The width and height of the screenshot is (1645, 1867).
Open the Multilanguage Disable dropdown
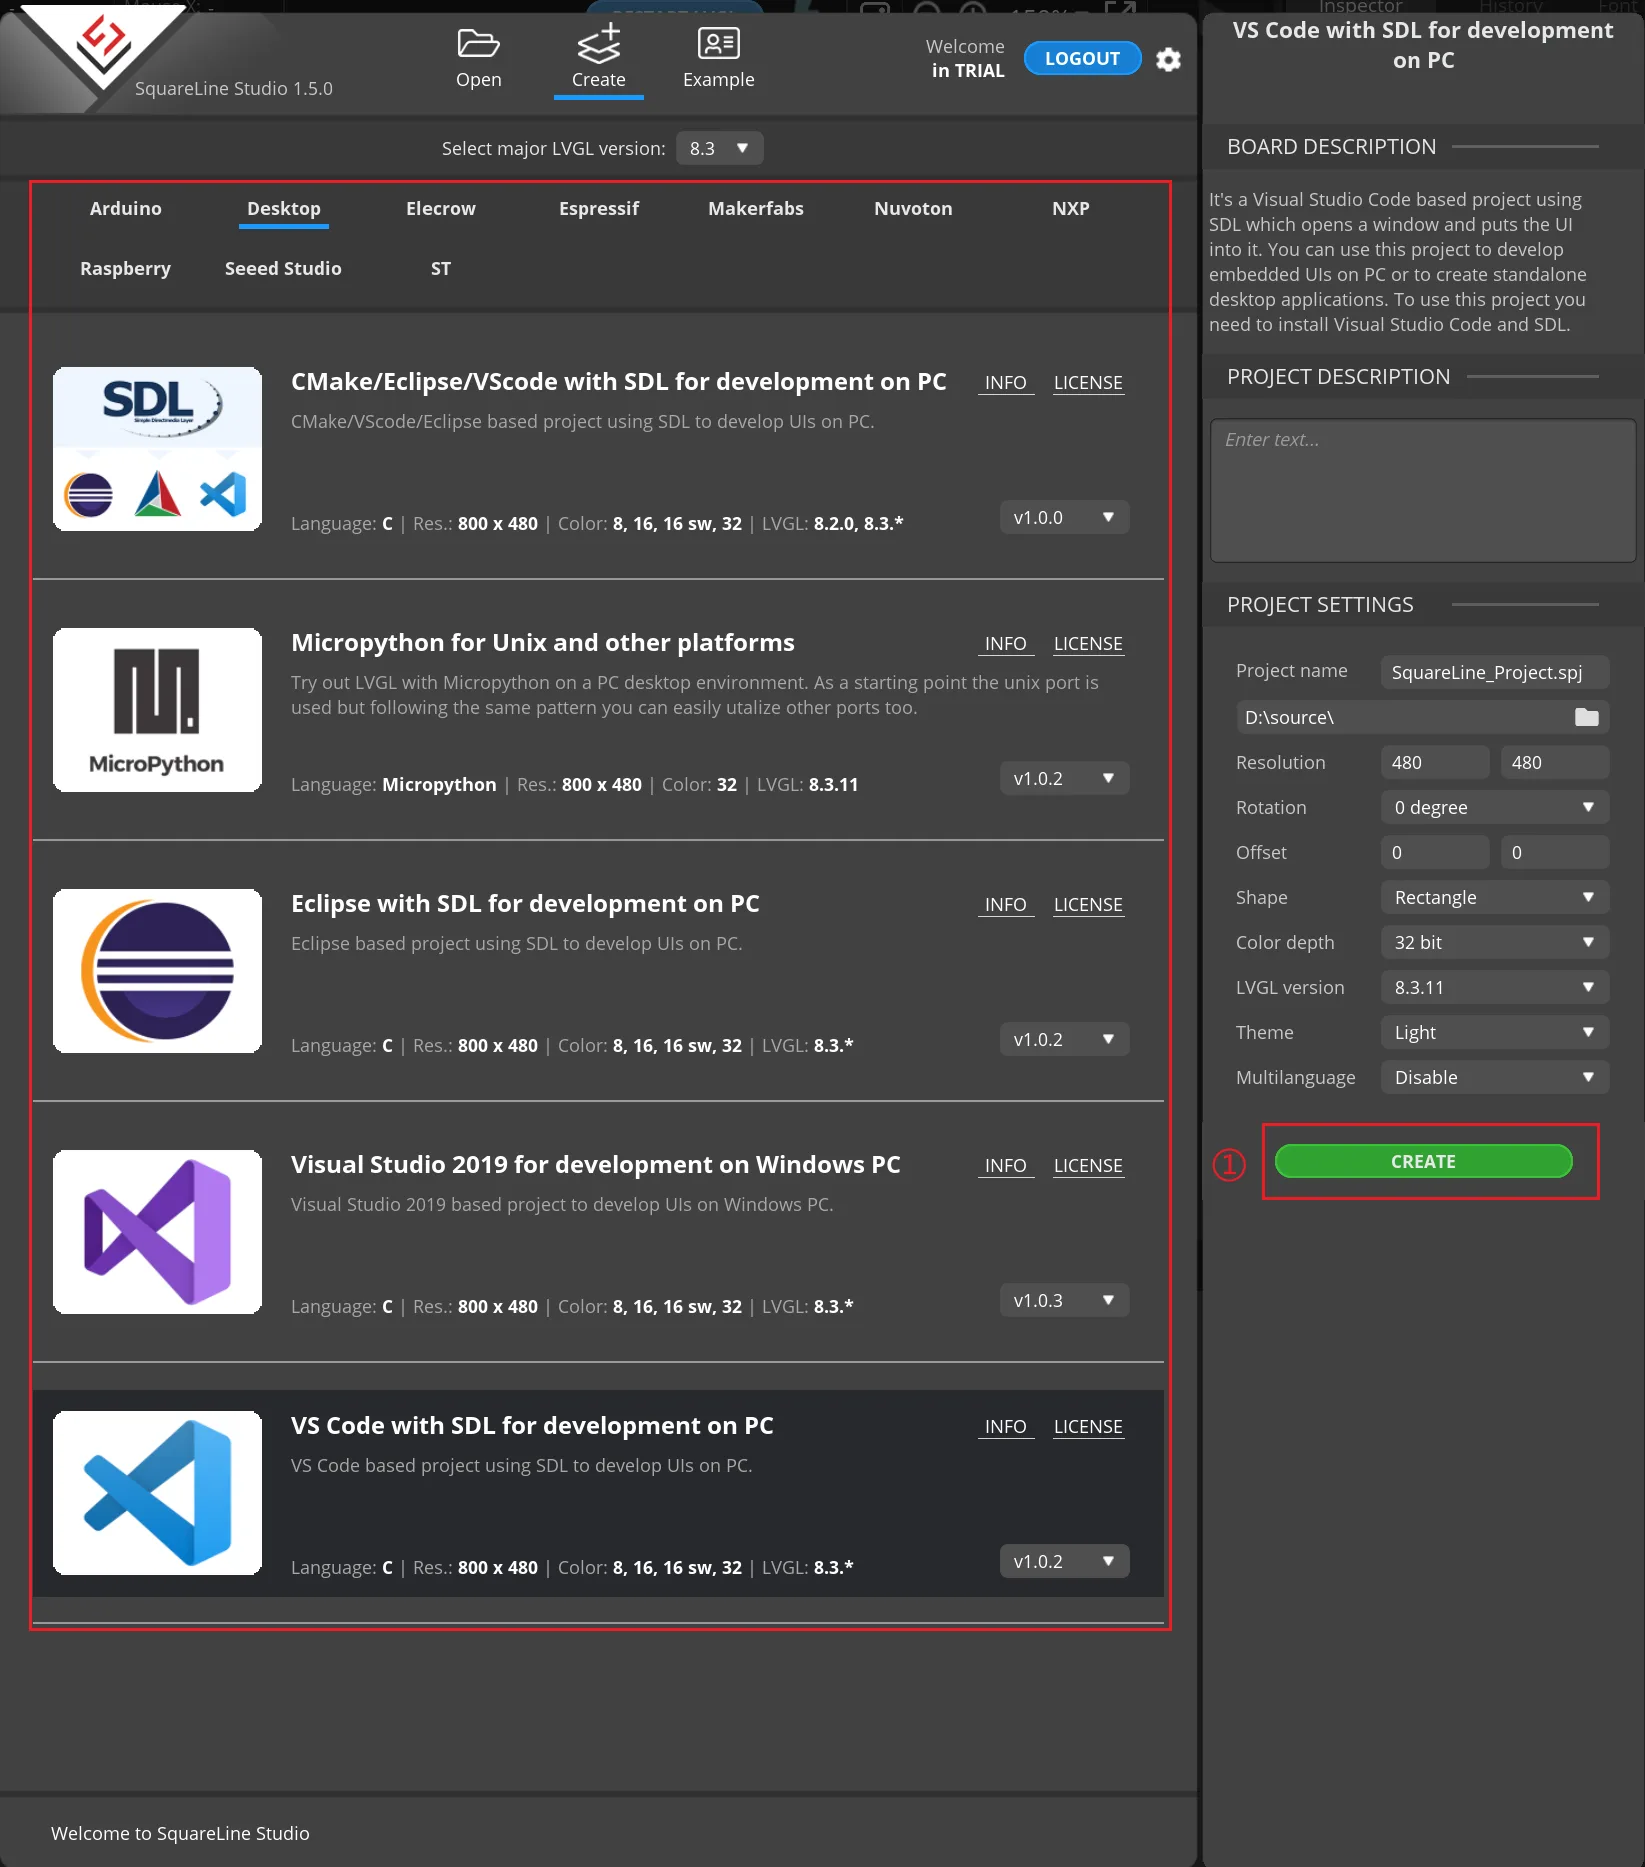pos(1495,1077)
